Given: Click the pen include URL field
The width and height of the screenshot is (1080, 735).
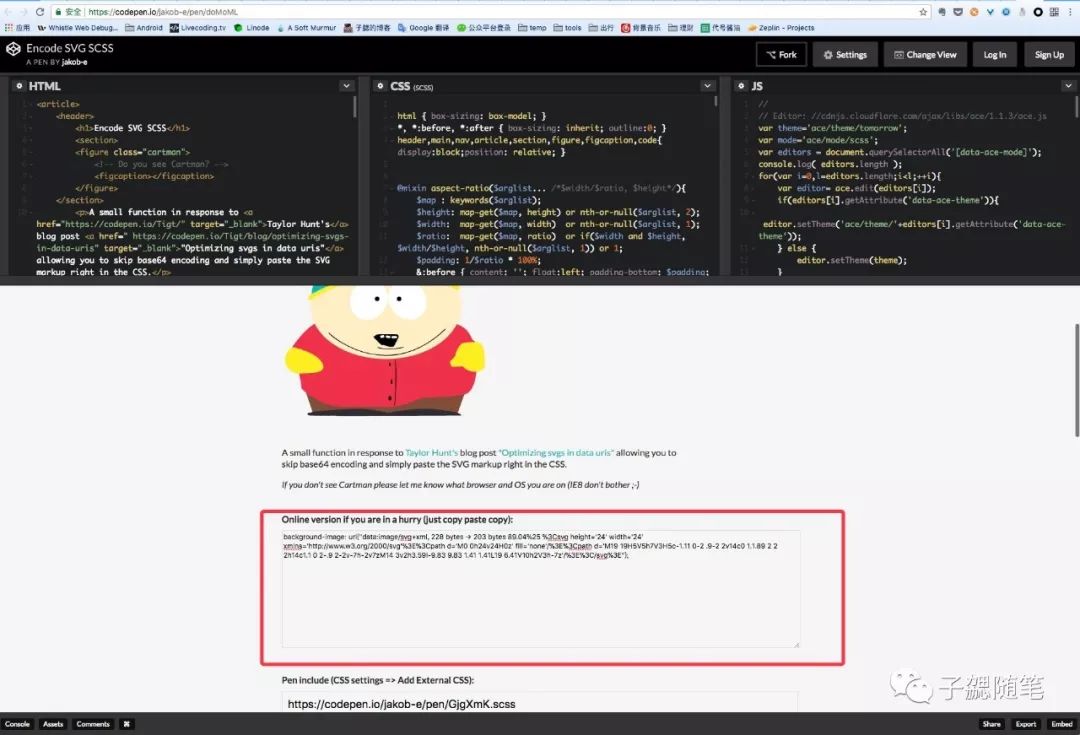Looking at the screenshot, I should [540, 703].
